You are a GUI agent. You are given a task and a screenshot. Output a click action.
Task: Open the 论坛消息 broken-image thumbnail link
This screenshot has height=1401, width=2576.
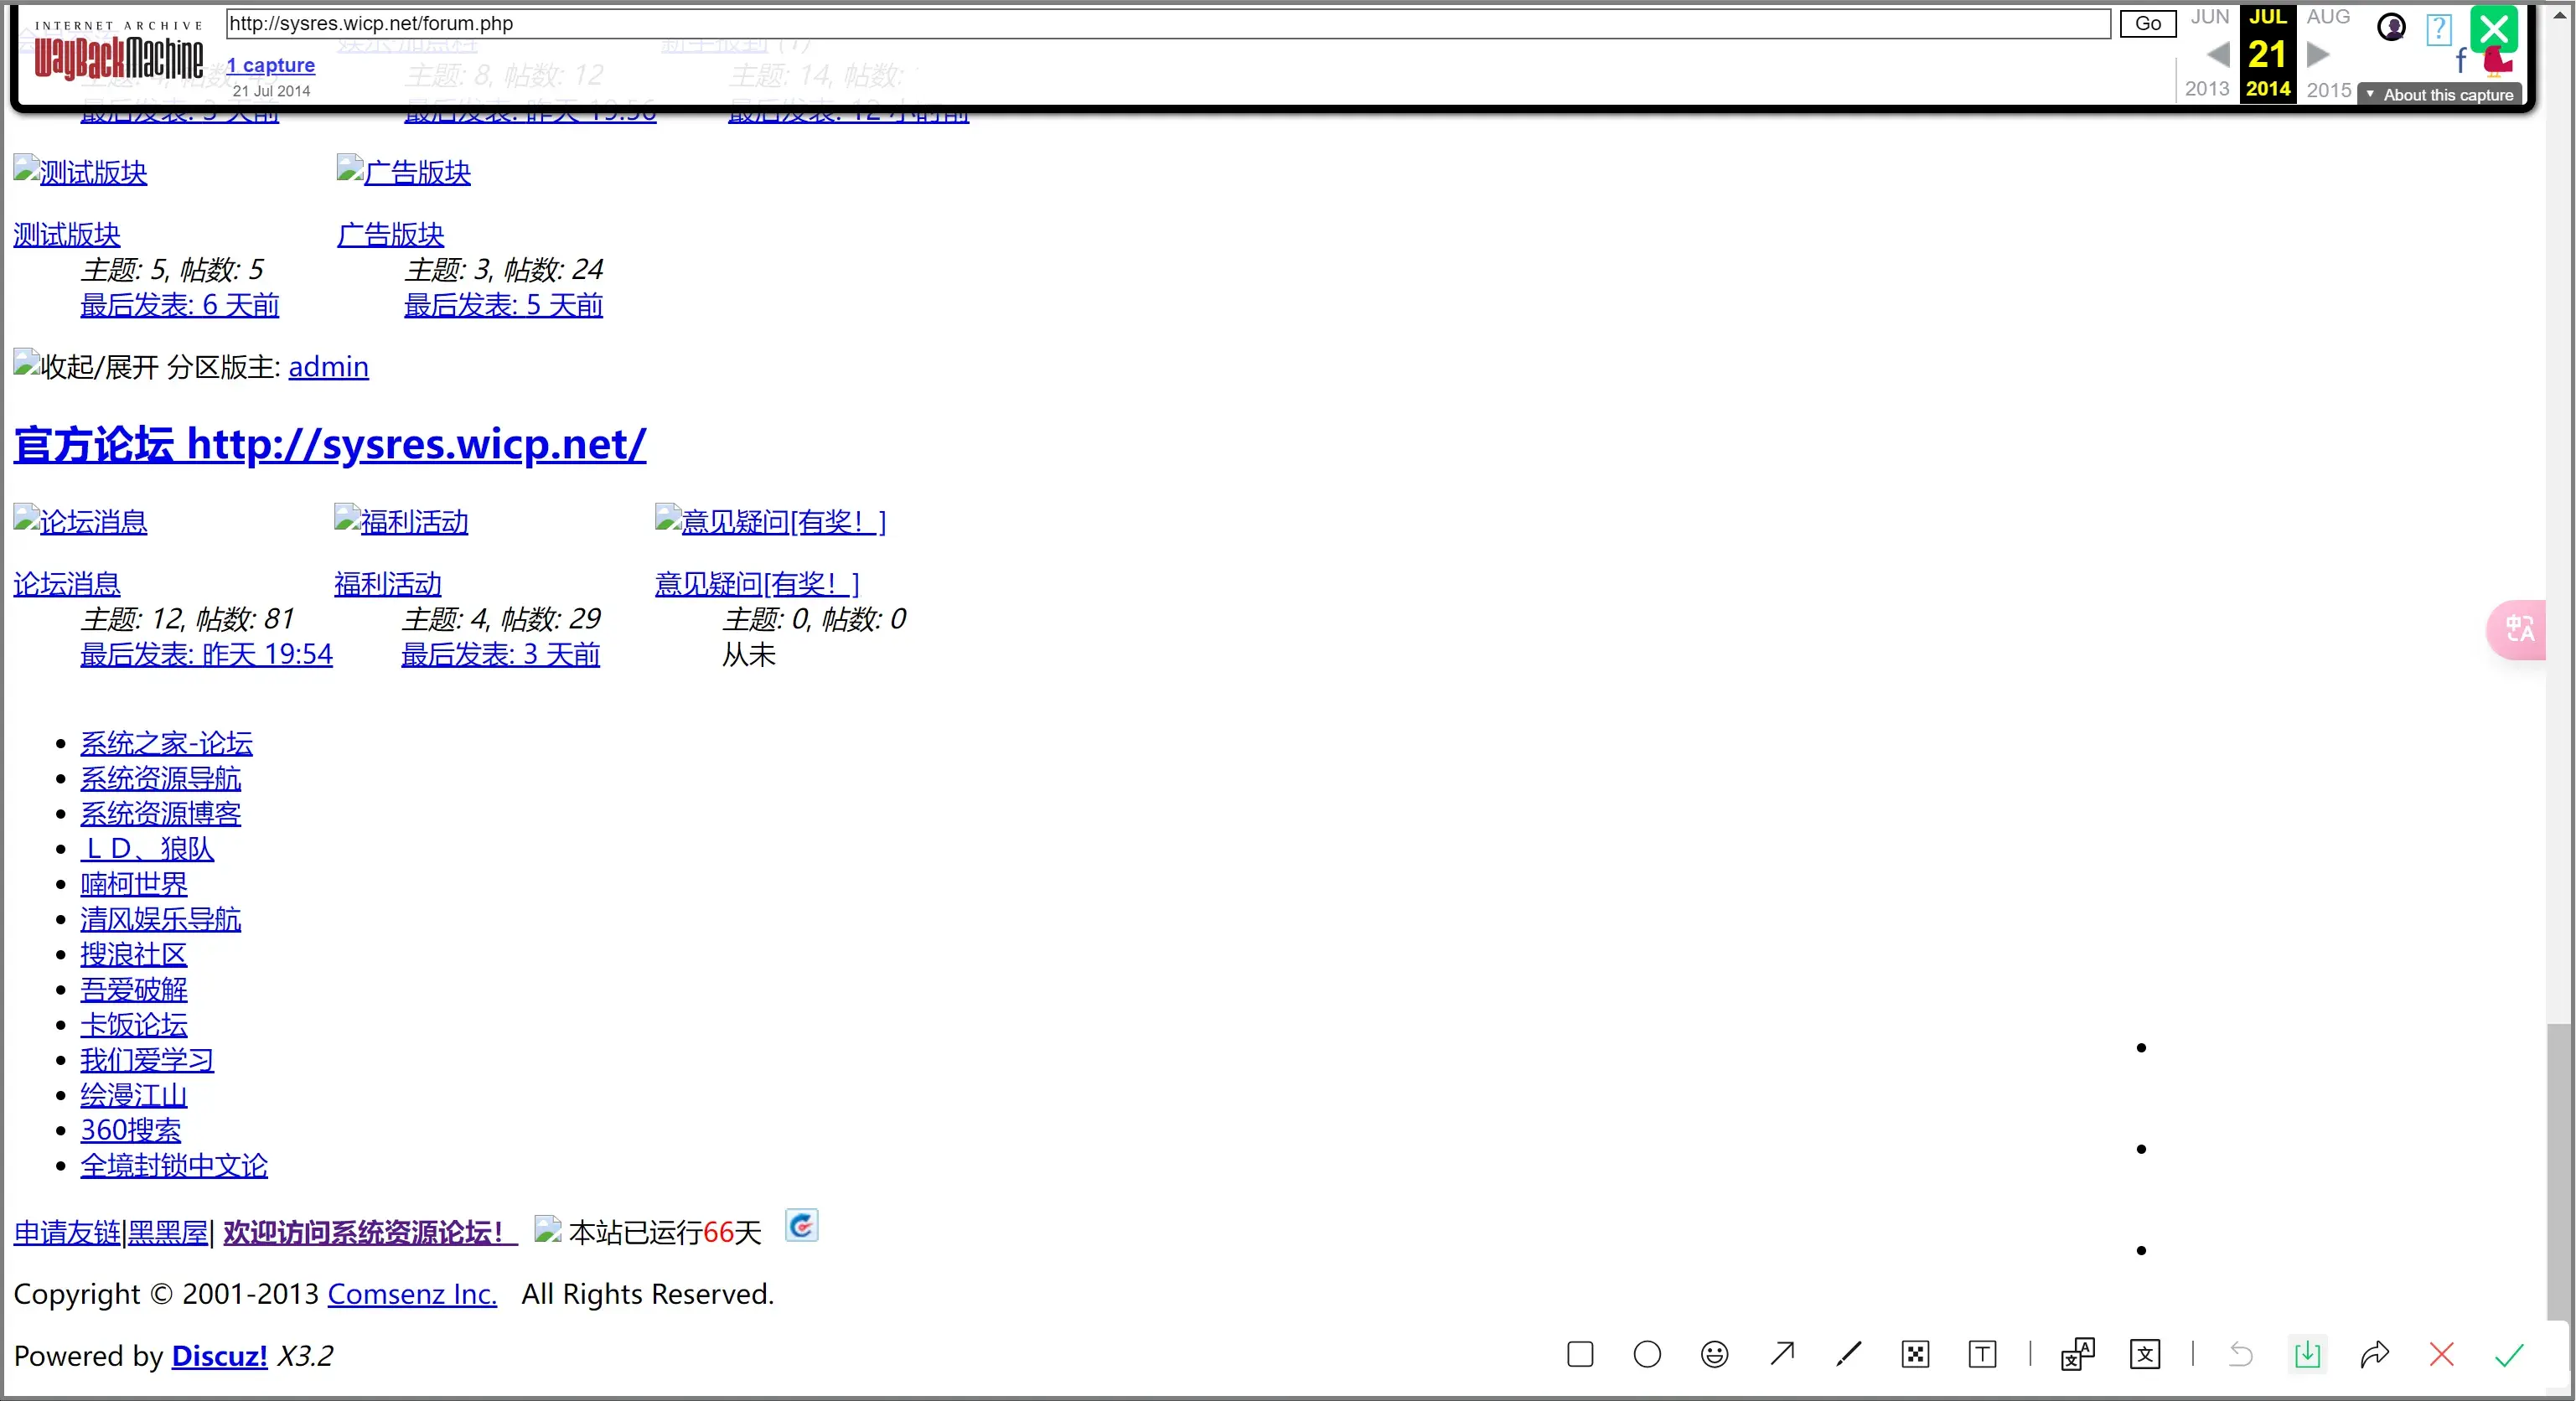(x=80, y=521)
